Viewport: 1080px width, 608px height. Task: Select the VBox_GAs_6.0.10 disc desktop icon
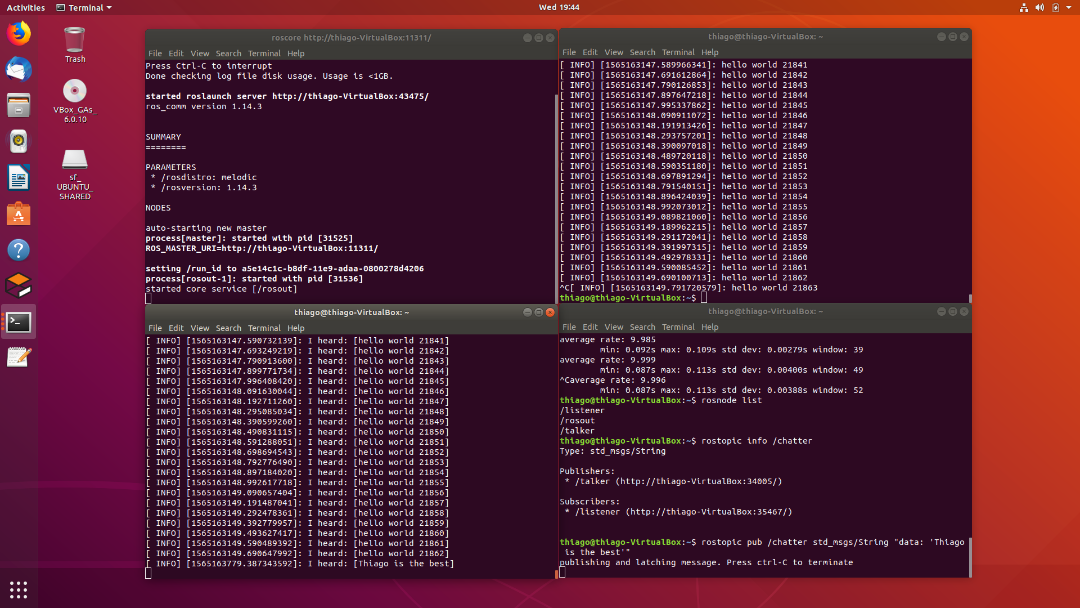click(75, 92)
